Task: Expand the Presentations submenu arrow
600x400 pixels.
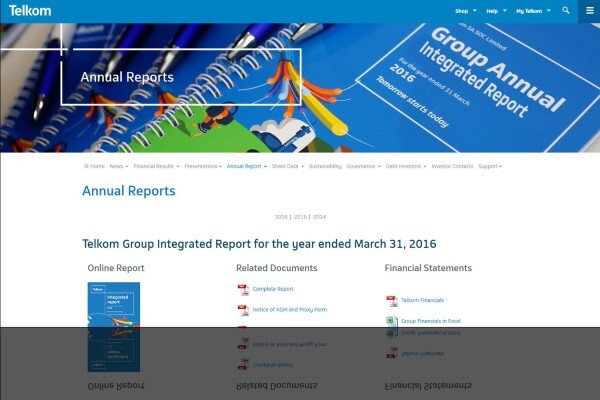Action: 220,167
